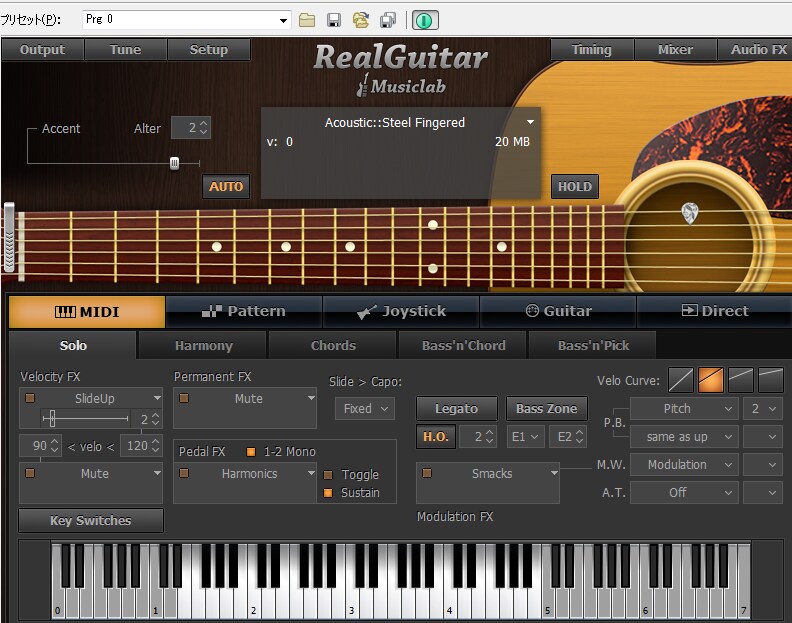
Task: Select the fourth Velo Curve shape
Action: coord(771,380)
